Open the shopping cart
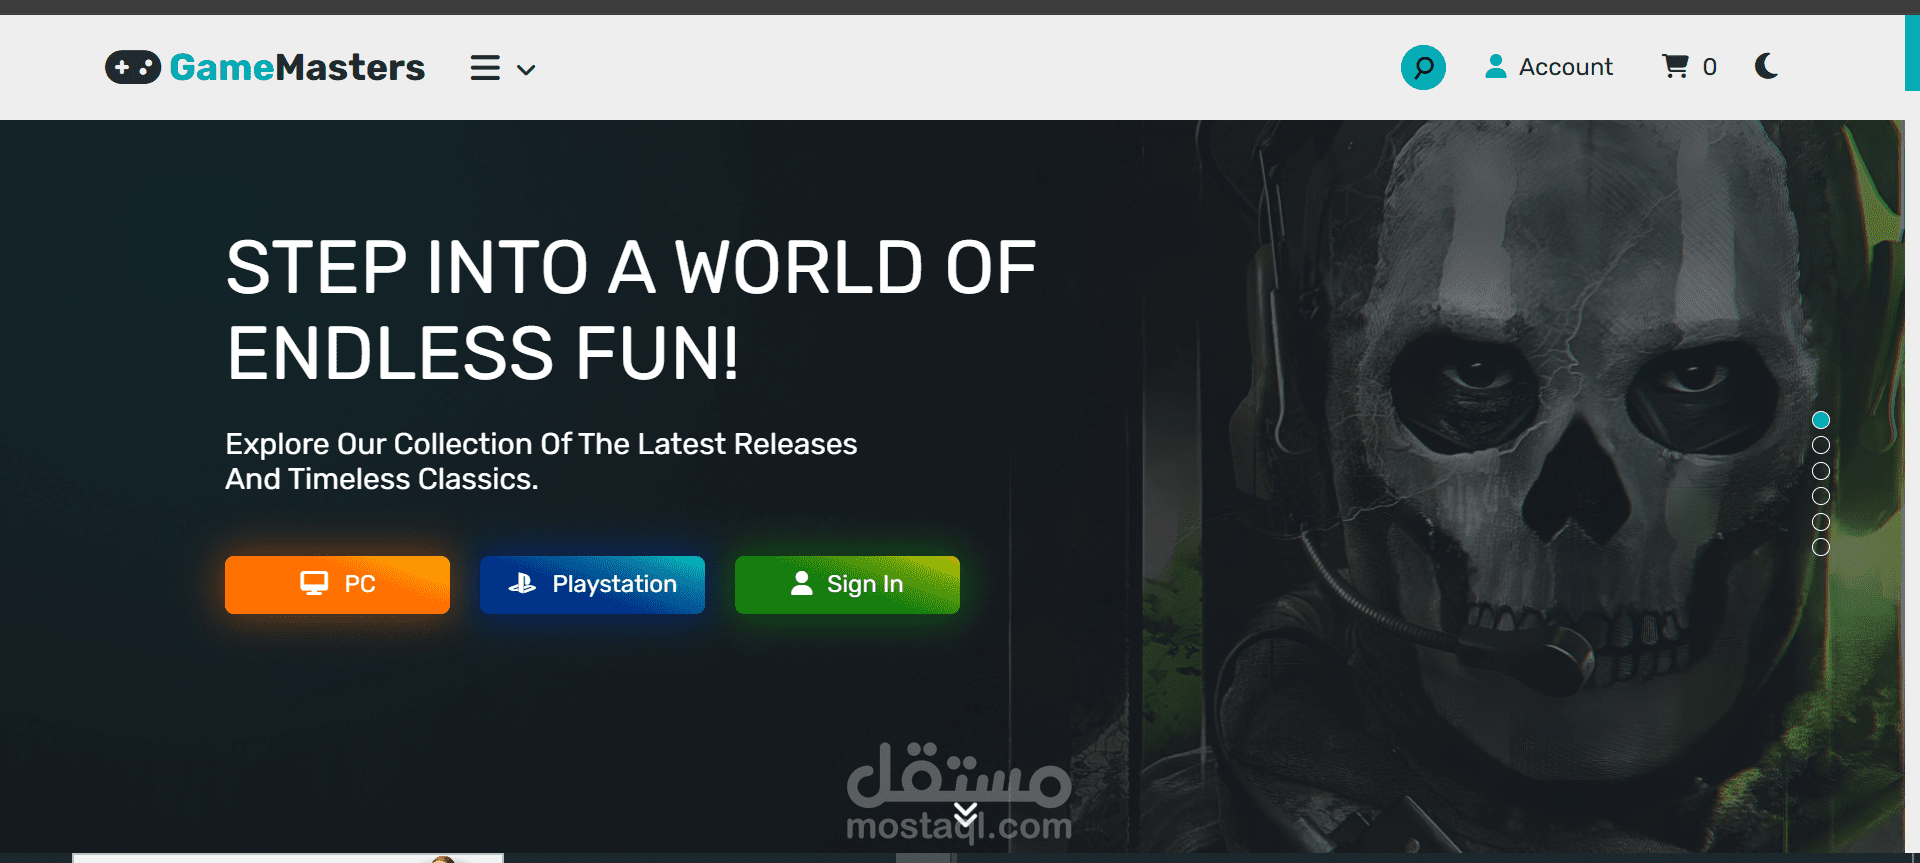 coord(1675,66)
